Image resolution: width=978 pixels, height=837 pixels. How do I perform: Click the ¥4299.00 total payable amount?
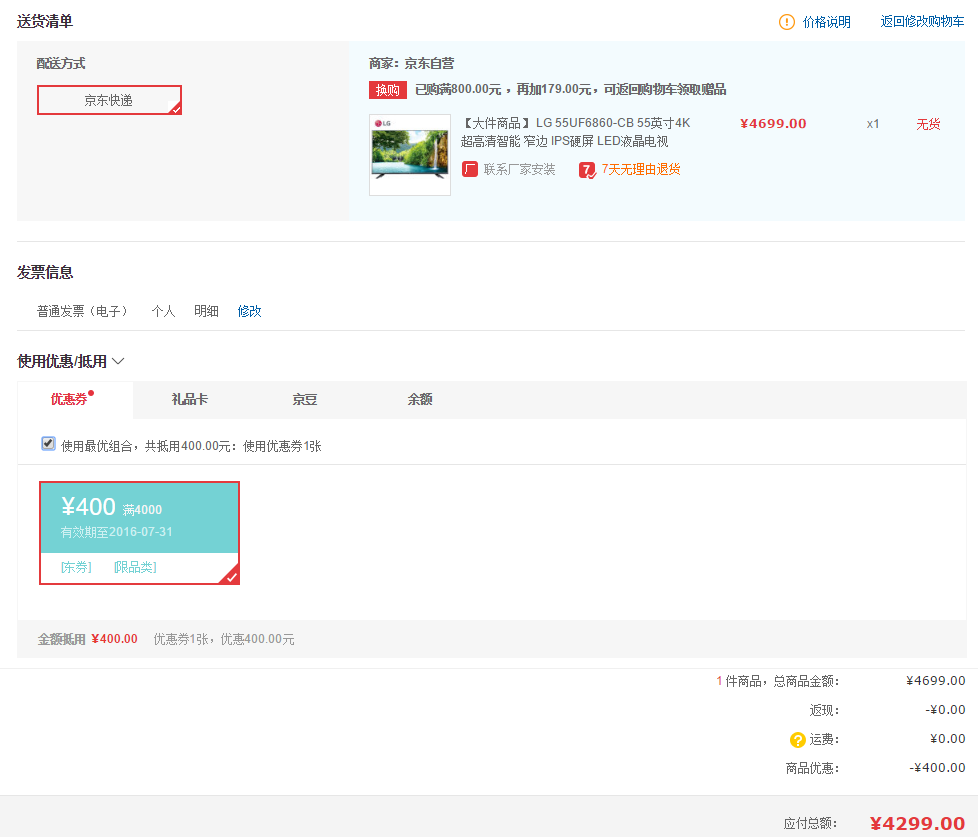pos(917,823)
